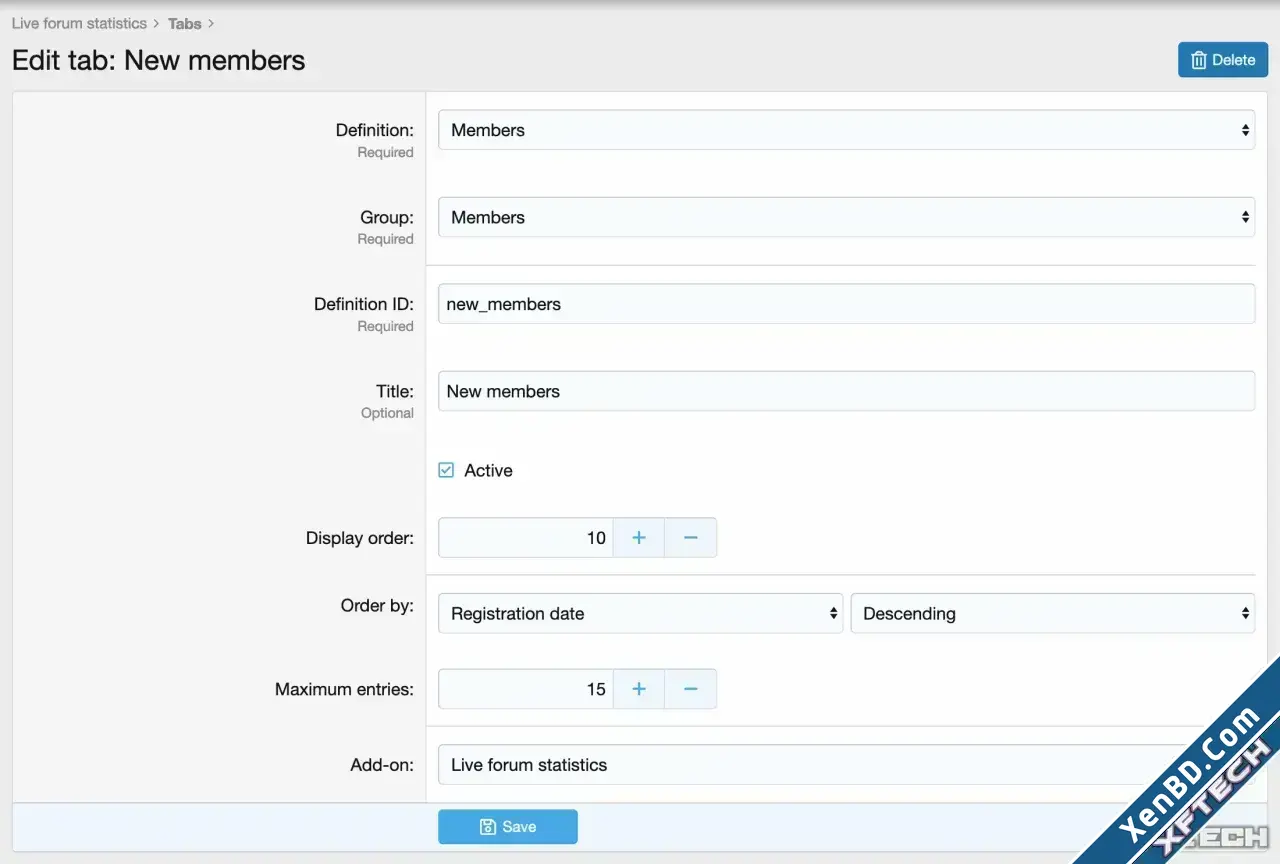This screenshot has width=1280, height=864.
Task: Open the Live forum statistics breadcrumb
Action: [79, 23]
